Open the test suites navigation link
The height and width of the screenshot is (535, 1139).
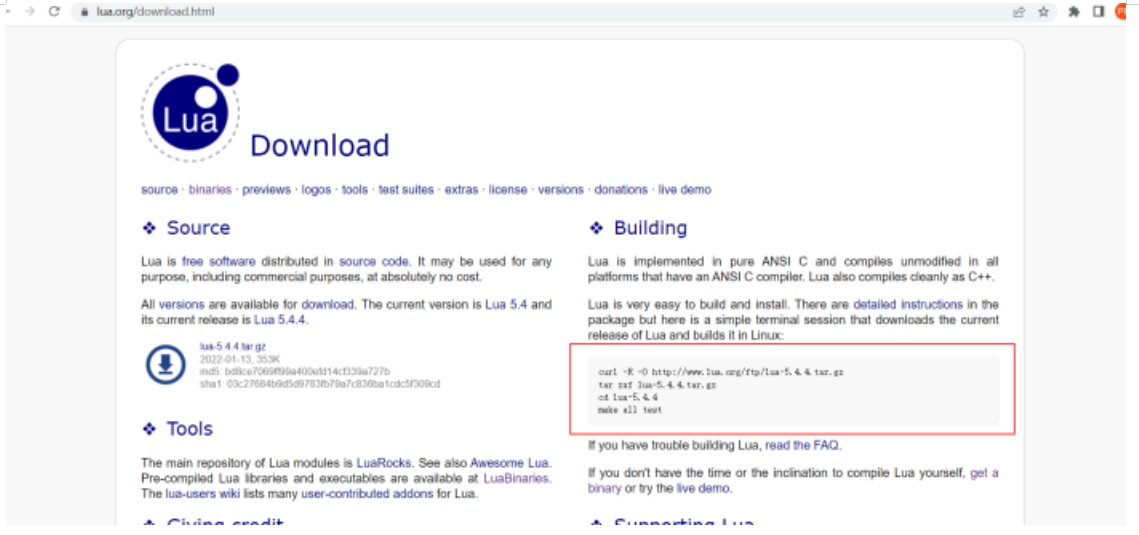click(x=406, y=189)
